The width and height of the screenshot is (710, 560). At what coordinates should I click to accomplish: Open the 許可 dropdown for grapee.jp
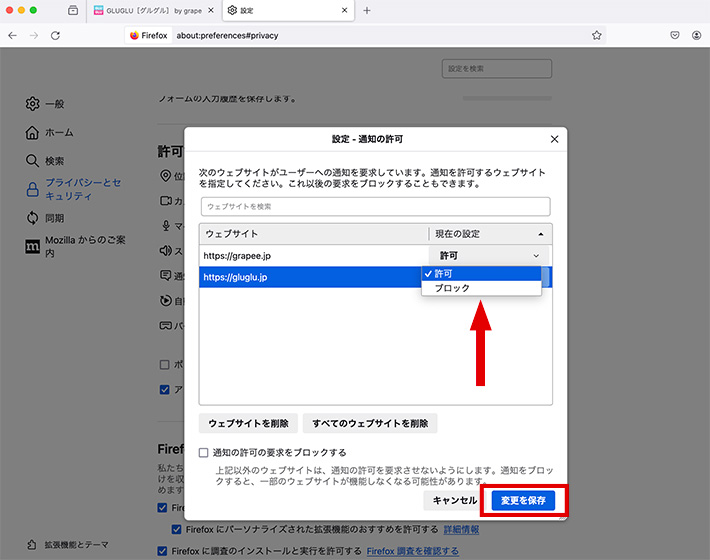(489, 256)
